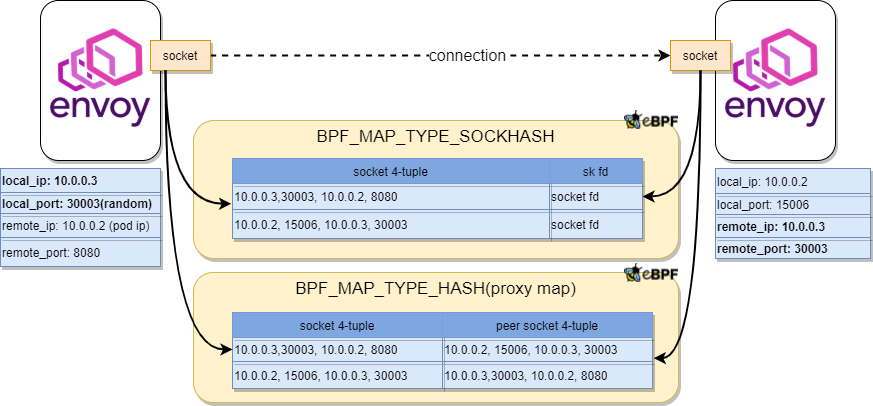The width and height of the screenshot is (873, 406).
Task: Click "socket fd" in first SOCKHASH row
Action: click(596, 197)
